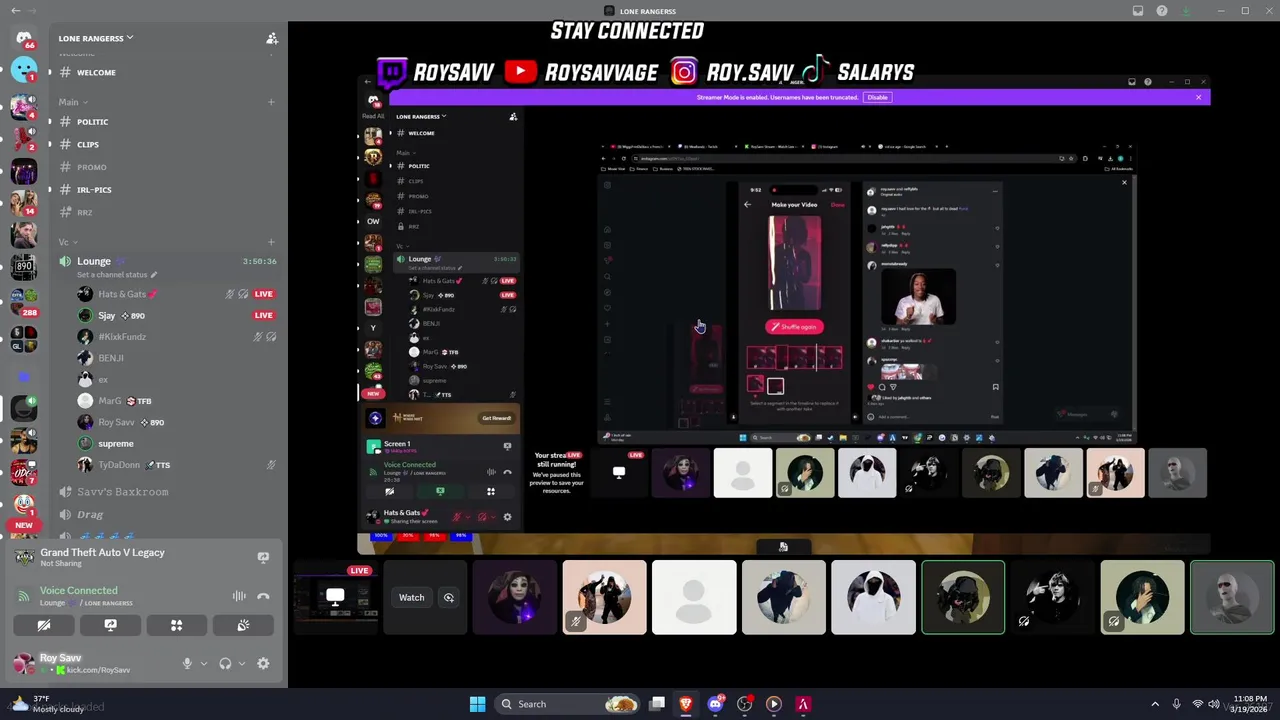
Task: Click the Voice Connected signal icon
Action: pos(24,596)
